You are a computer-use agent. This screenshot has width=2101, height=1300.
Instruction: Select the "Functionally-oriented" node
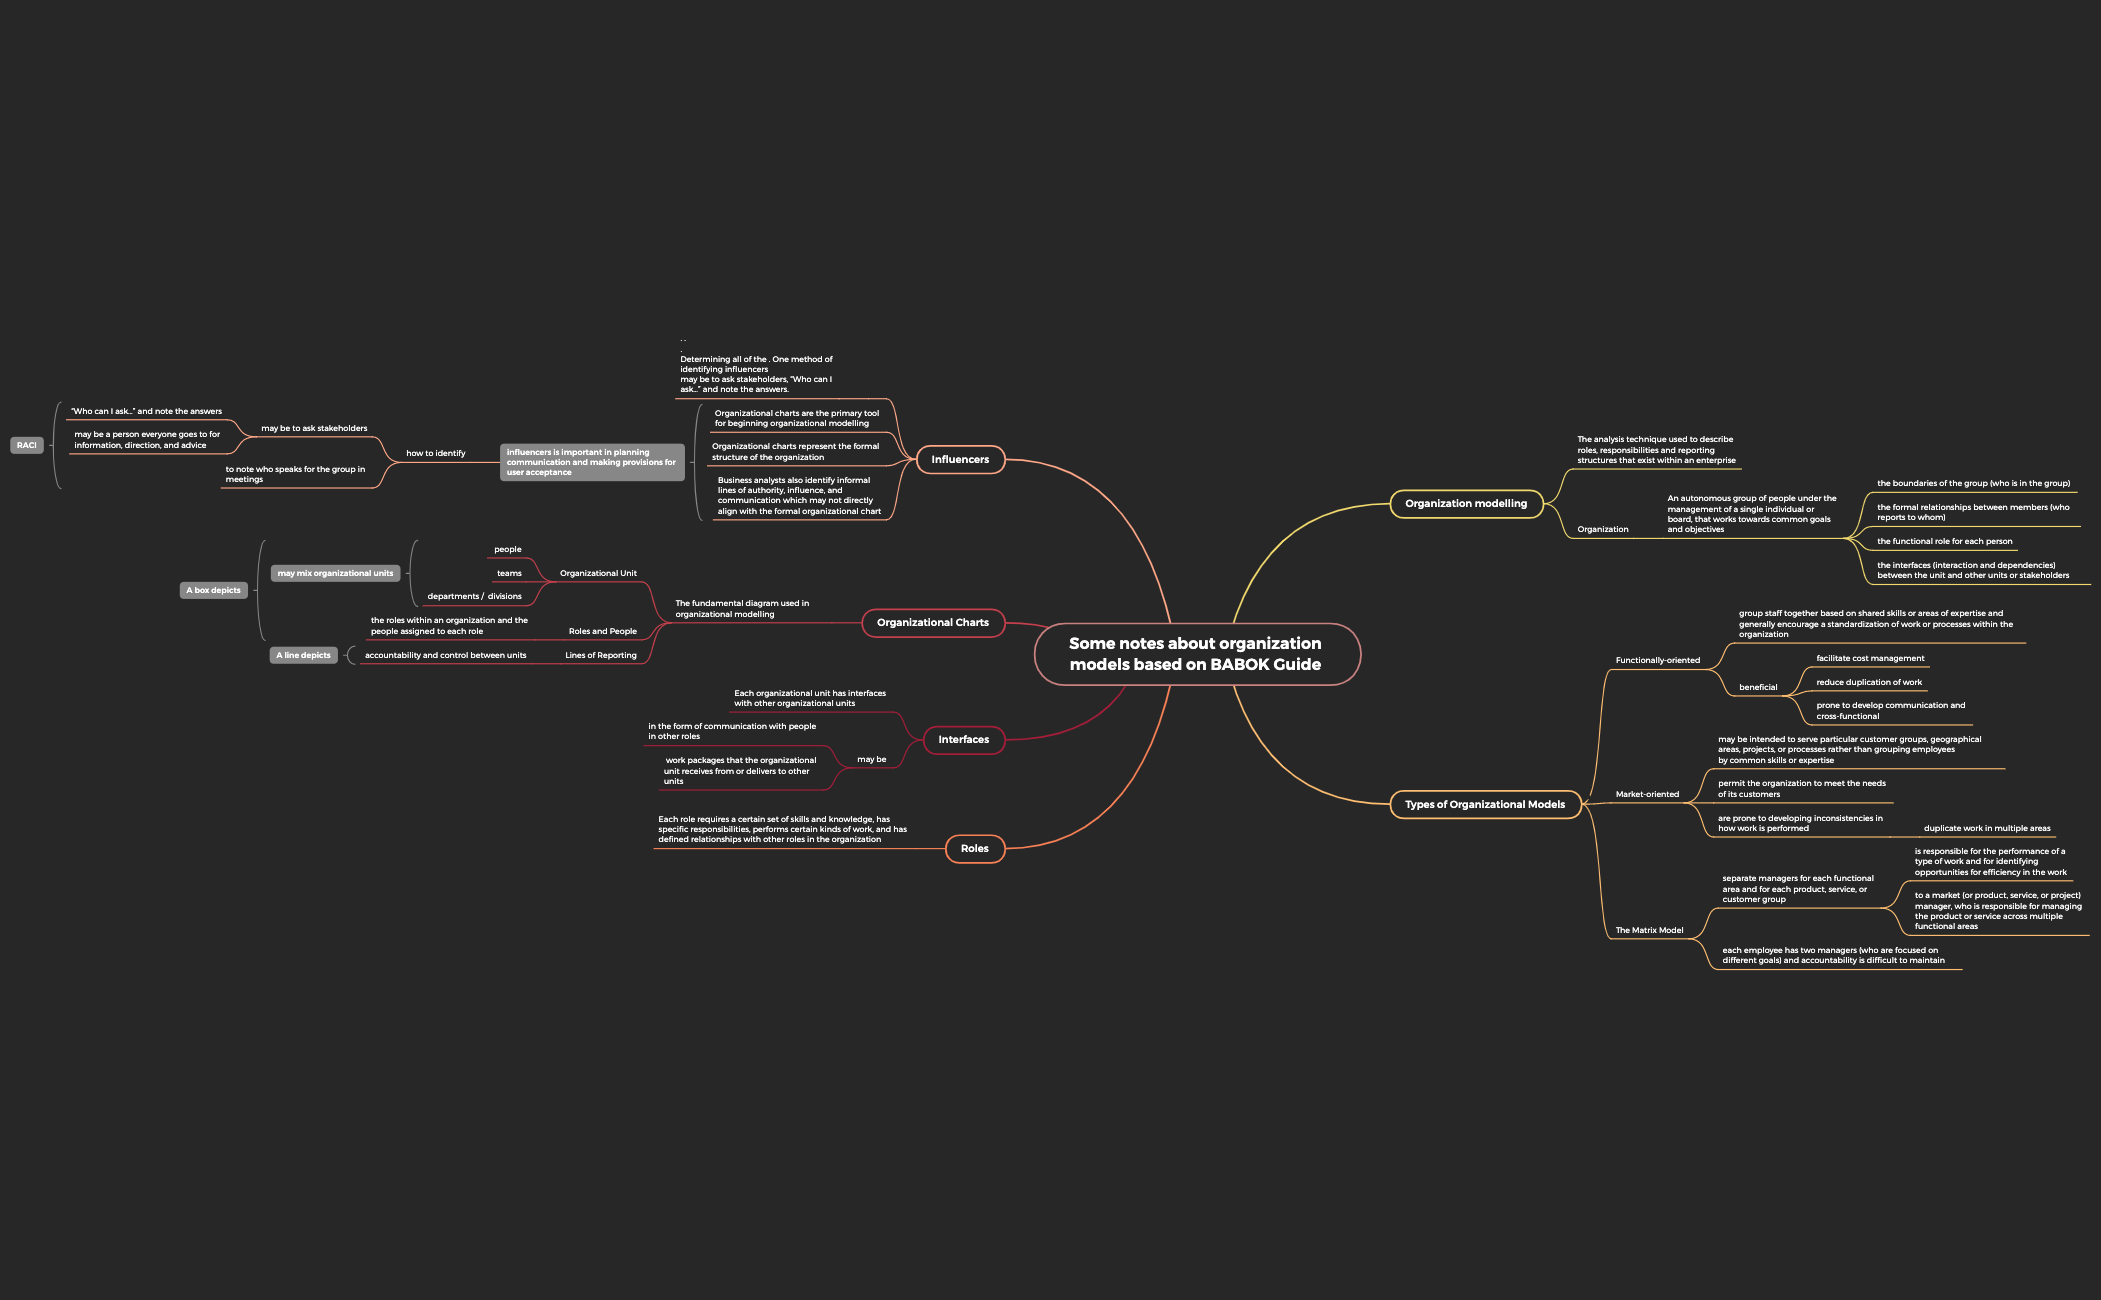[1657, 660]
